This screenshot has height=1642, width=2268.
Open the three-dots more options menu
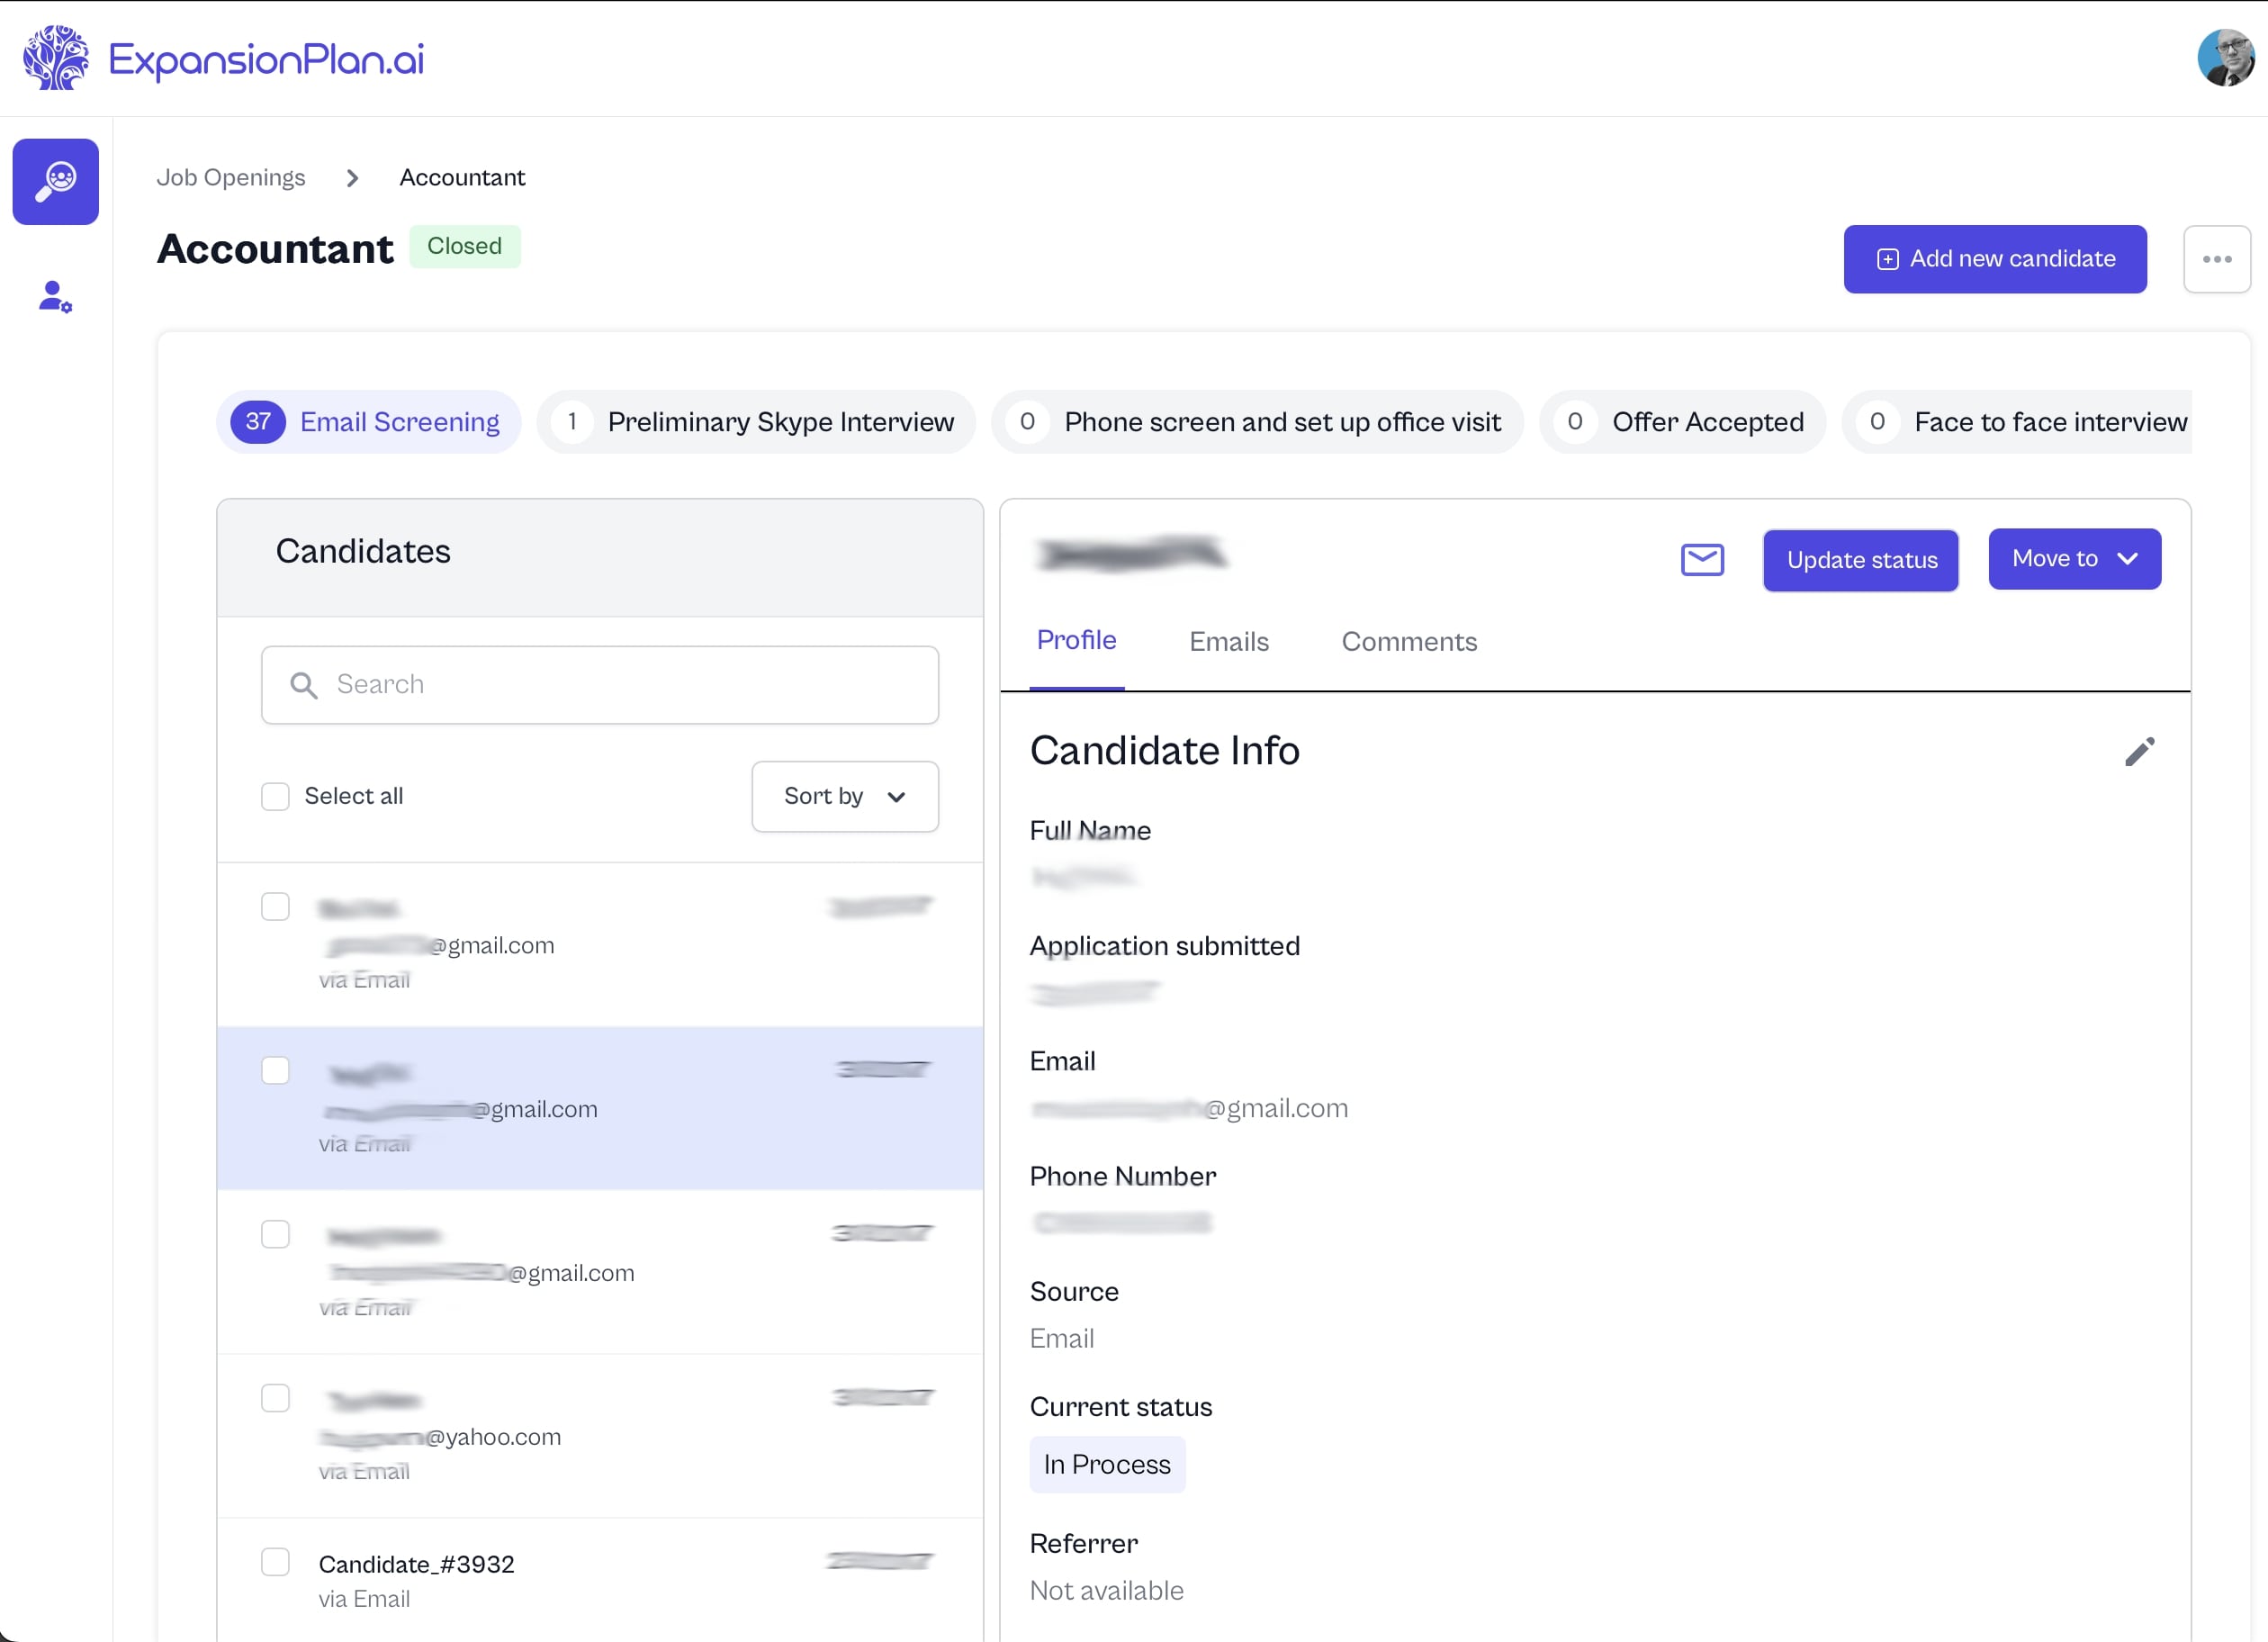pyautogui.click(x=2216, y=259)
